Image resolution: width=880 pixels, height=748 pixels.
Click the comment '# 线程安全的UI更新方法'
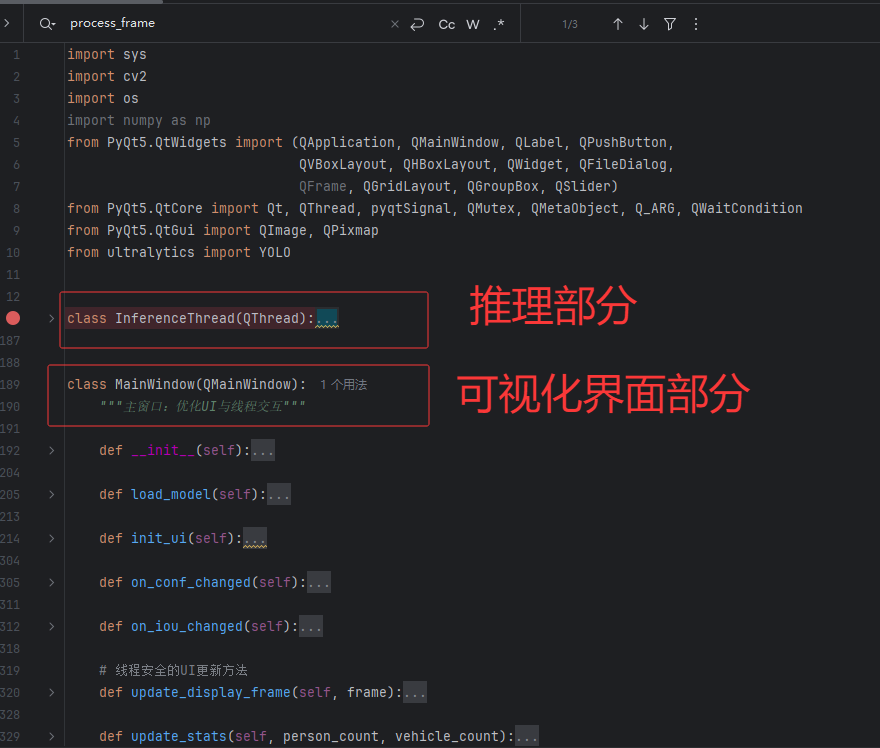pos(173,670)
